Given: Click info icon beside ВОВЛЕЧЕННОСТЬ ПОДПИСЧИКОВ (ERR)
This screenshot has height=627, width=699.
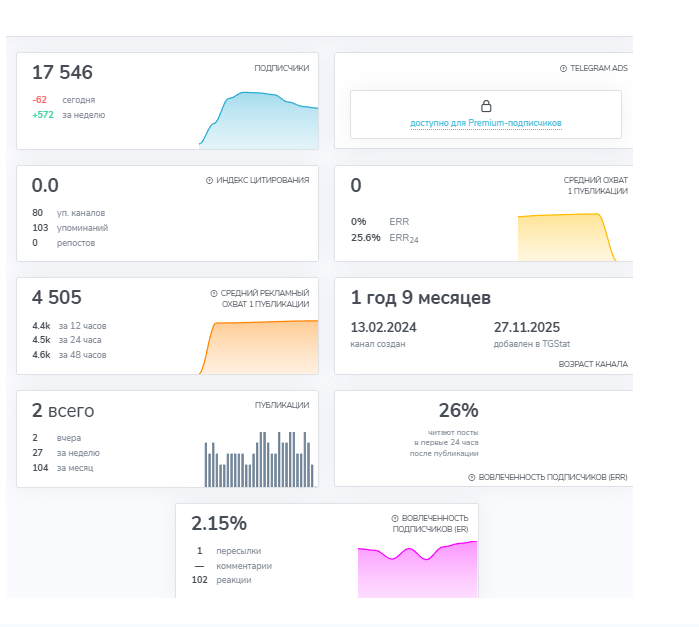Looking at the screenshot, I should (x=473, y=477).
